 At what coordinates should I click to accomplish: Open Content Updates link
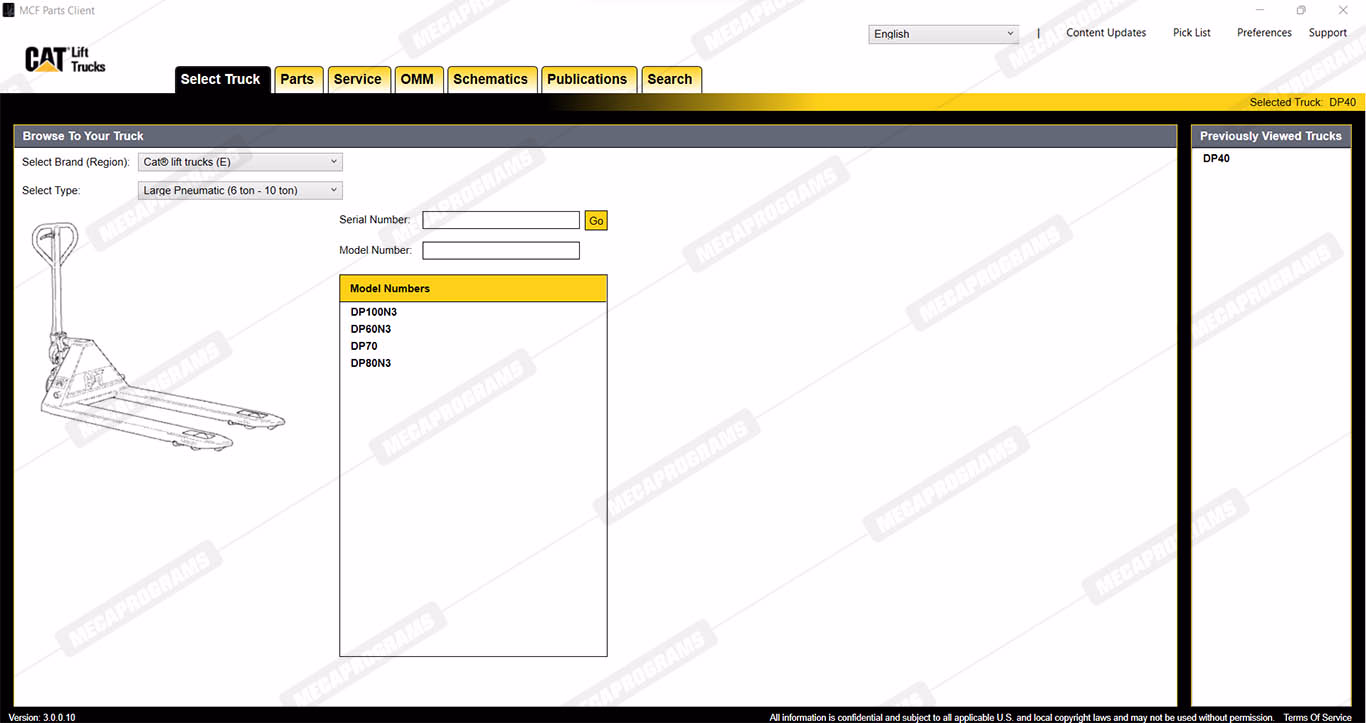point(1106,33)
